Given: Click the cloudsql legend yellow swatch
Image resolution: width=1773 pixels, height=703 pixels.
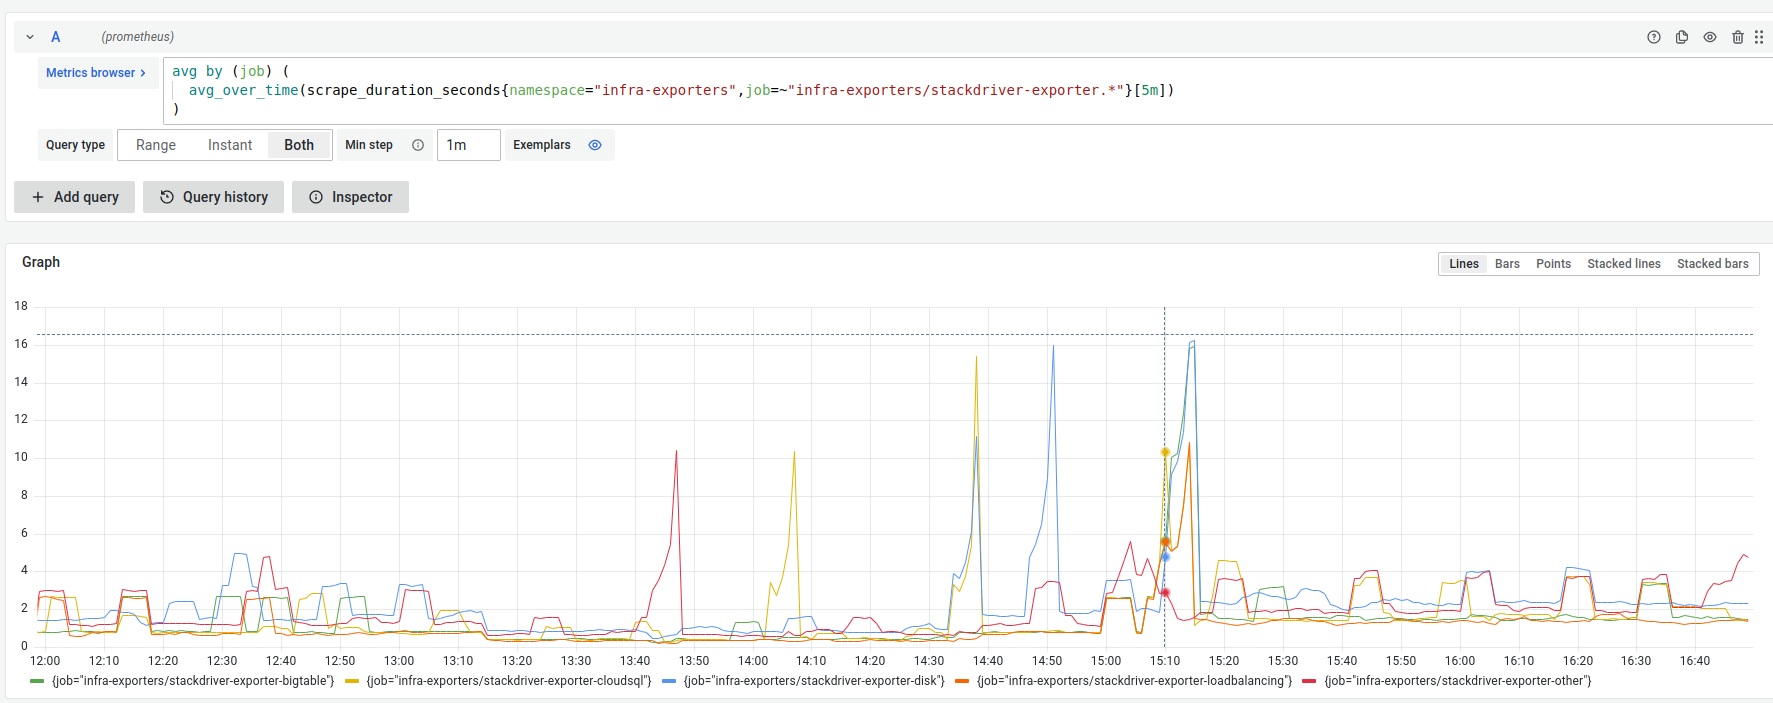Looking at the screenshot, I should coord(352,681).
